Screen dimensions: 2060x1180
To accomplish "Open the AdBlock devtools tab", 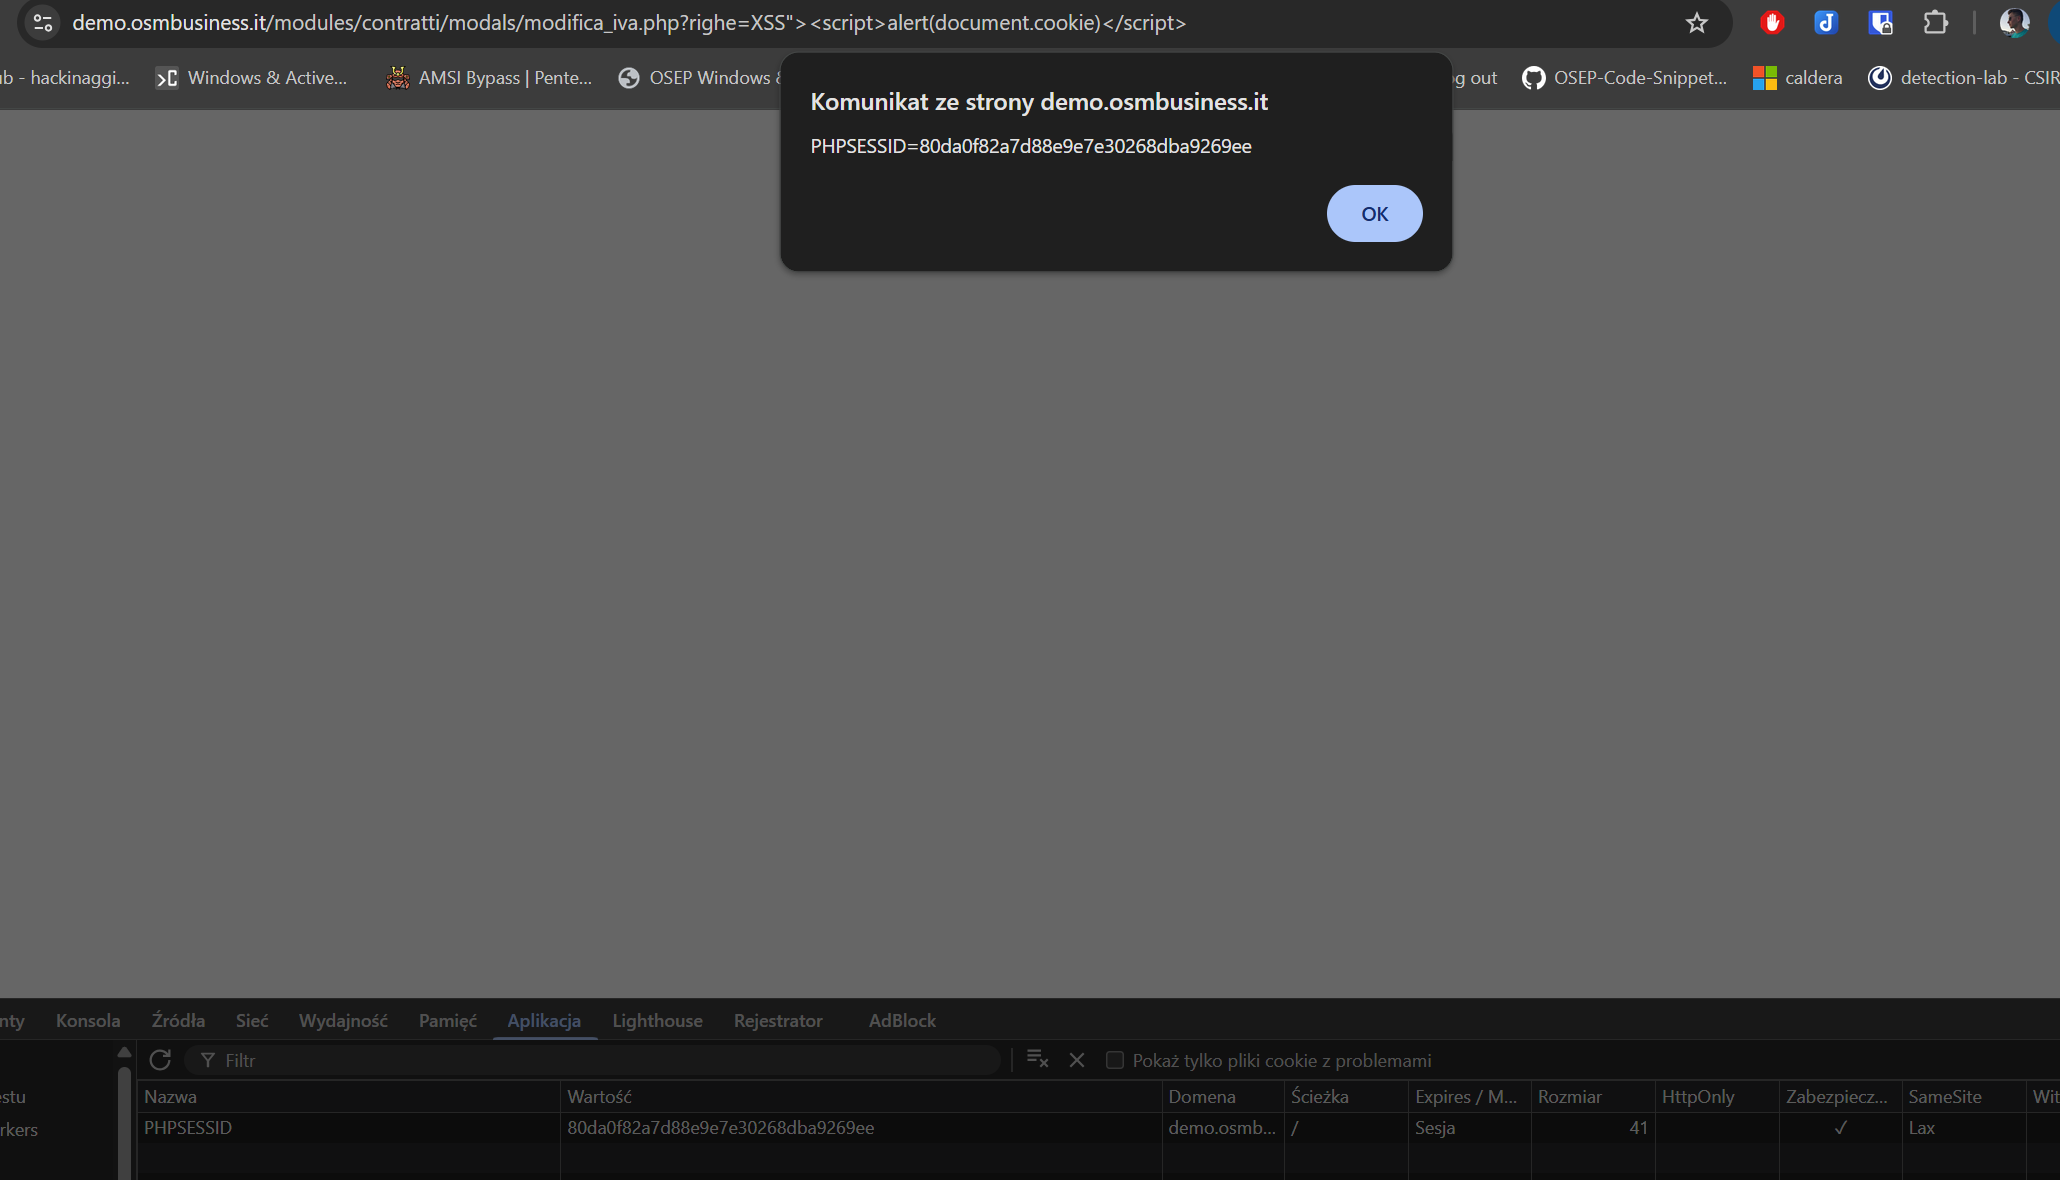I will click(902, 1021).
